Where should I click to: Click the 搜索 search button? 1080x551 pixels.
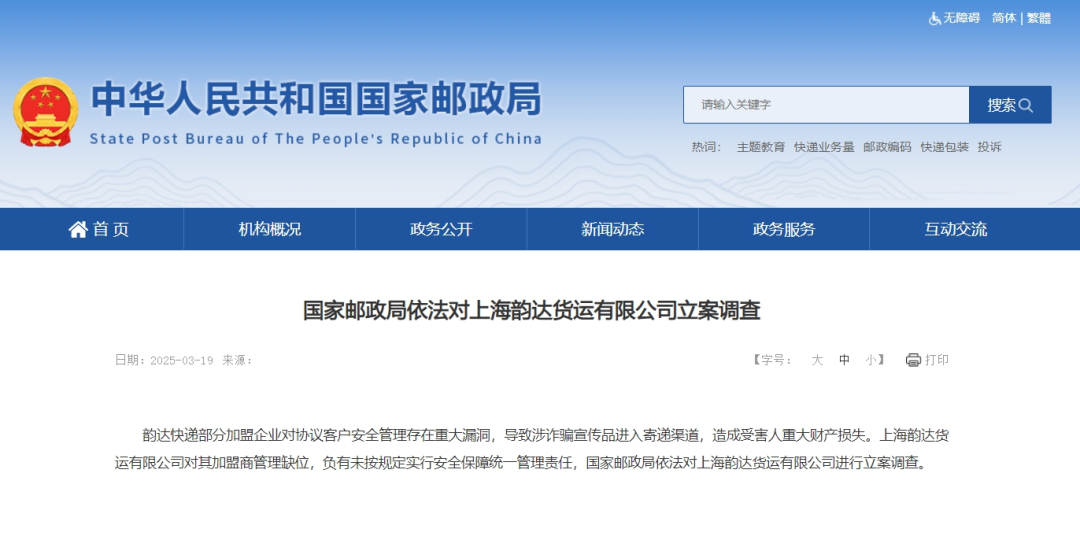coord(1010,105)
